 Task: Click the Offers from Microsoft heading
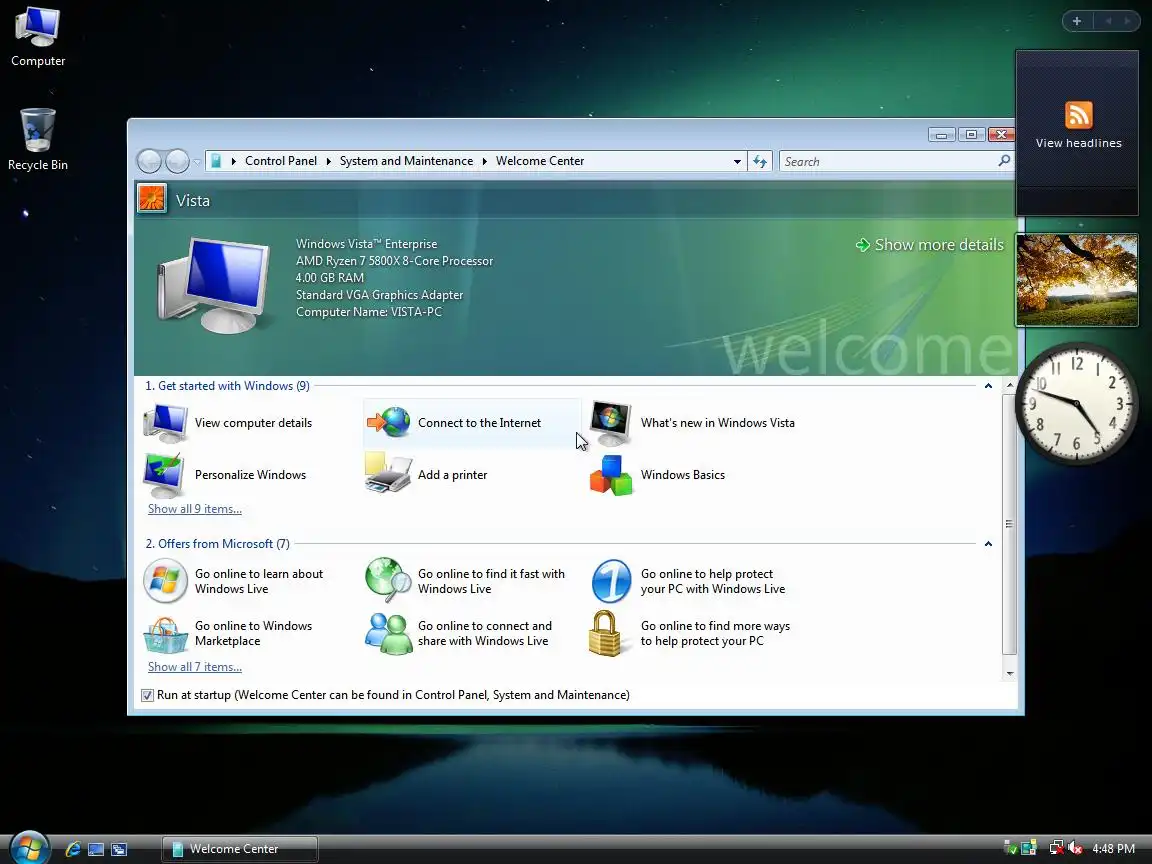tap(217, 544)
